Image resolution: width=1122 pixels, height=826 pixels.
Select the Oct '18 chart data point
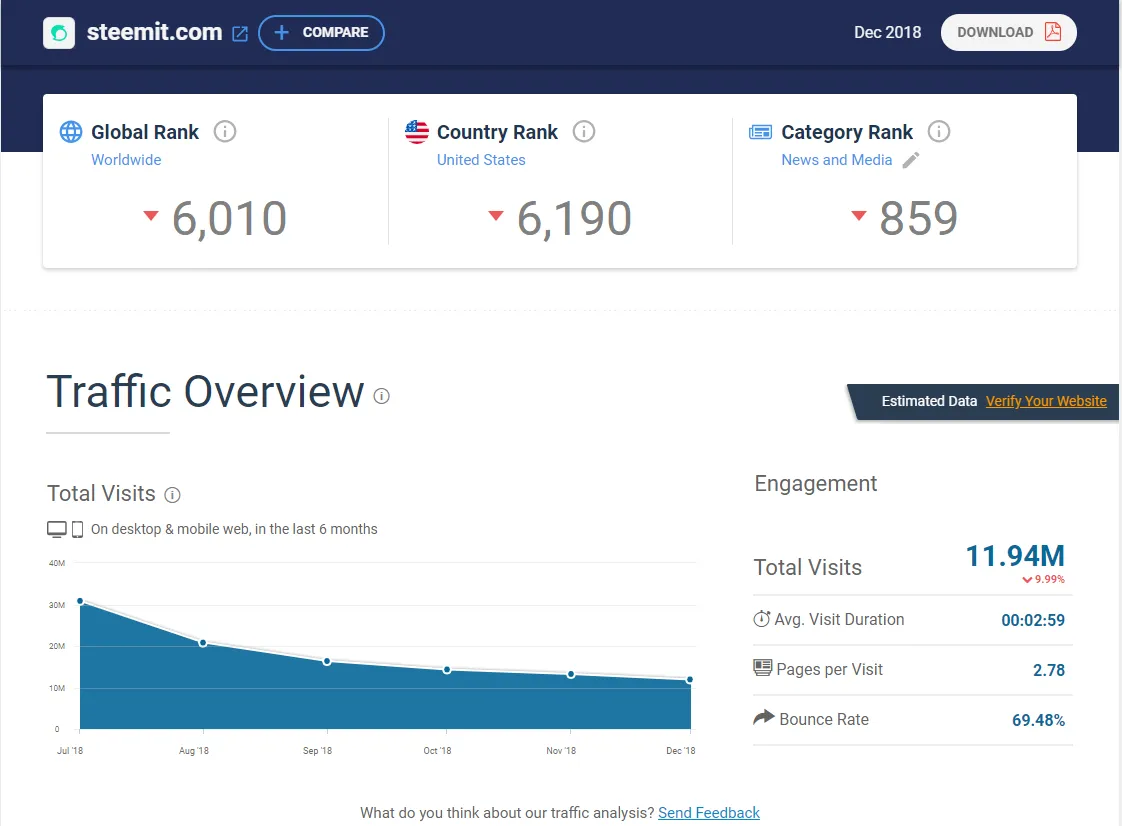click(447, 670)
